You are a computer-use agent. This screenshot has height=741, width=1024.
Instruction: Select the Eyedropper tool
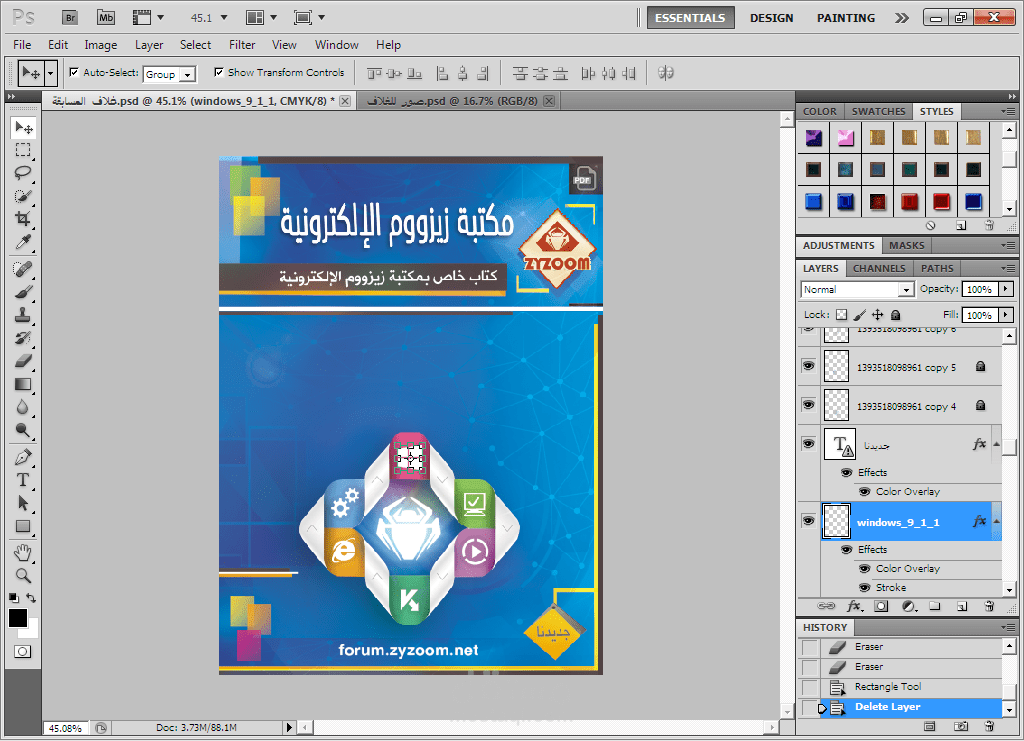23,242
